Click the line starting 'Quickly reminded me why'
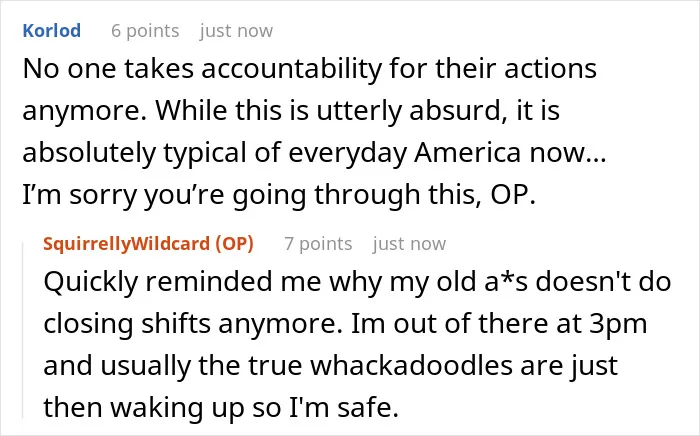 (357, 282)
